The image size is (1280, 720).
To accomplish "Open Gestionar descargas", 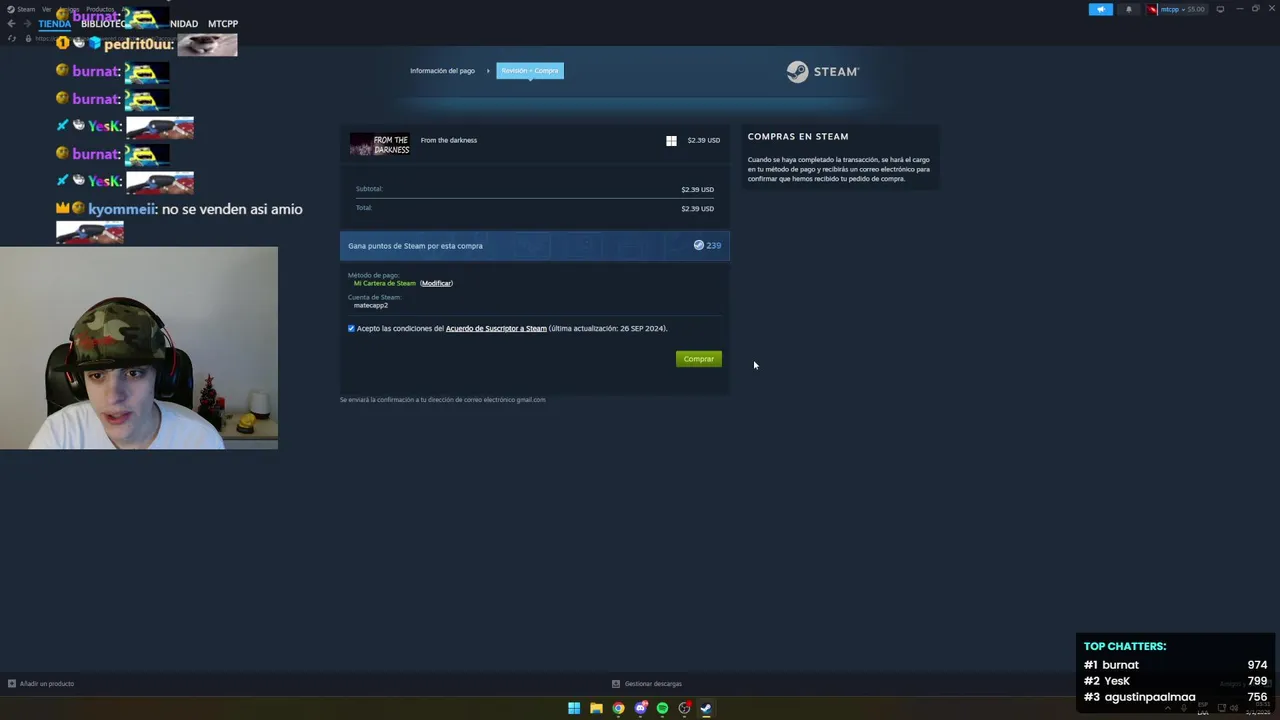I will 653,684.
